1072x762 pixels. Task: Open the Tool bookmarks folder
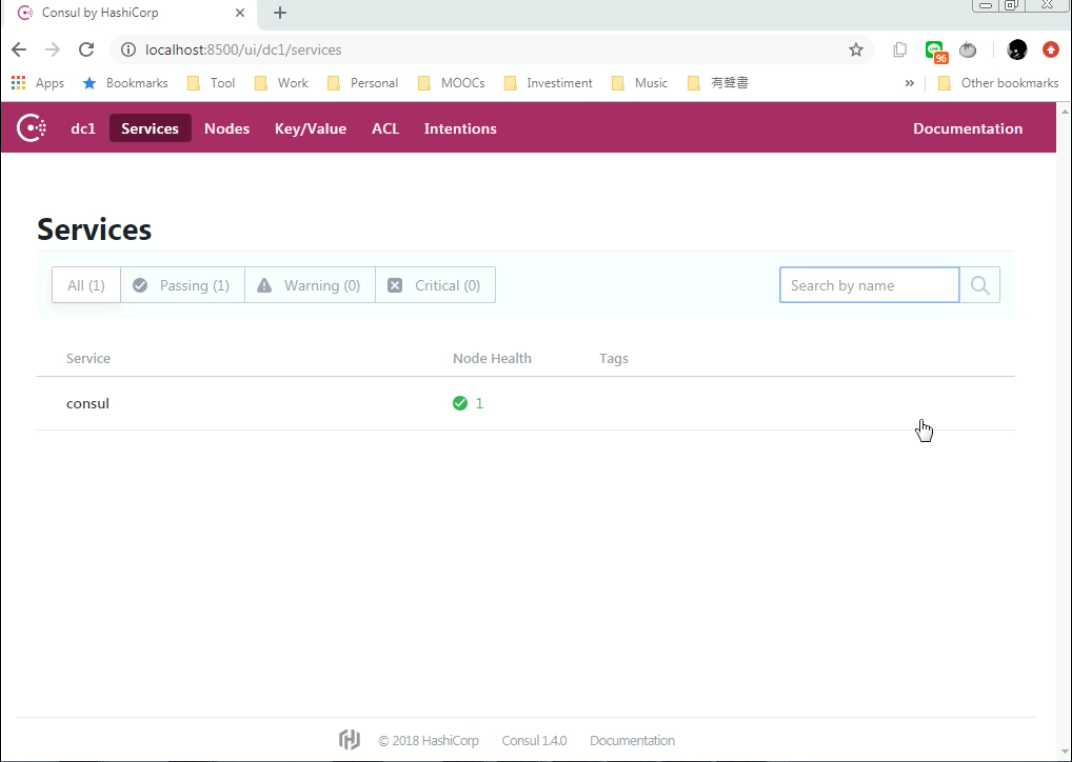coord(211,83)
